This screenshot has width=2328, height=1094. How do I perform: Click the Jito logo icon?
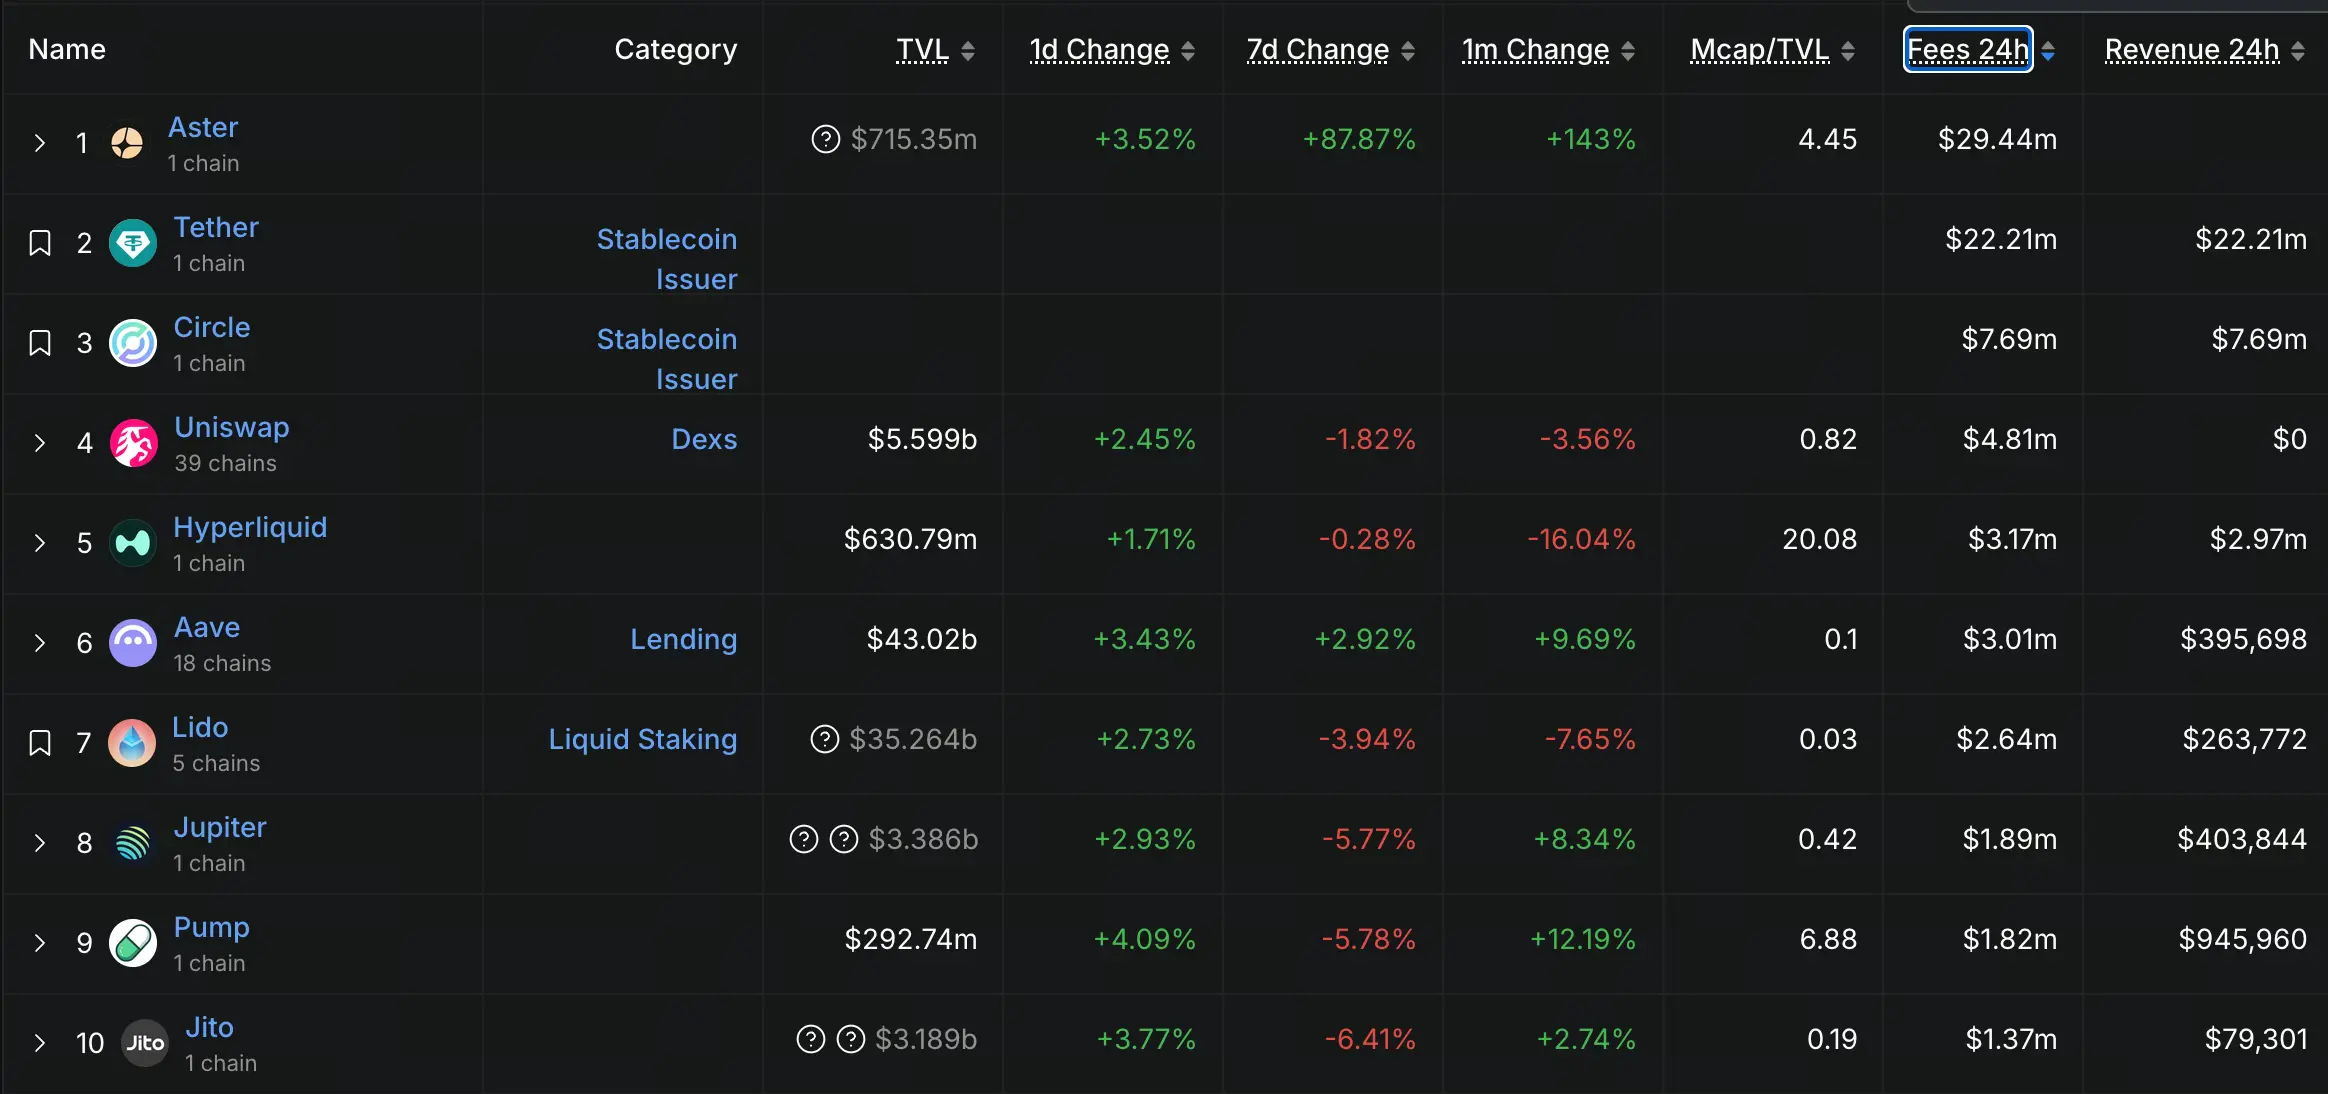[145, 1043]
